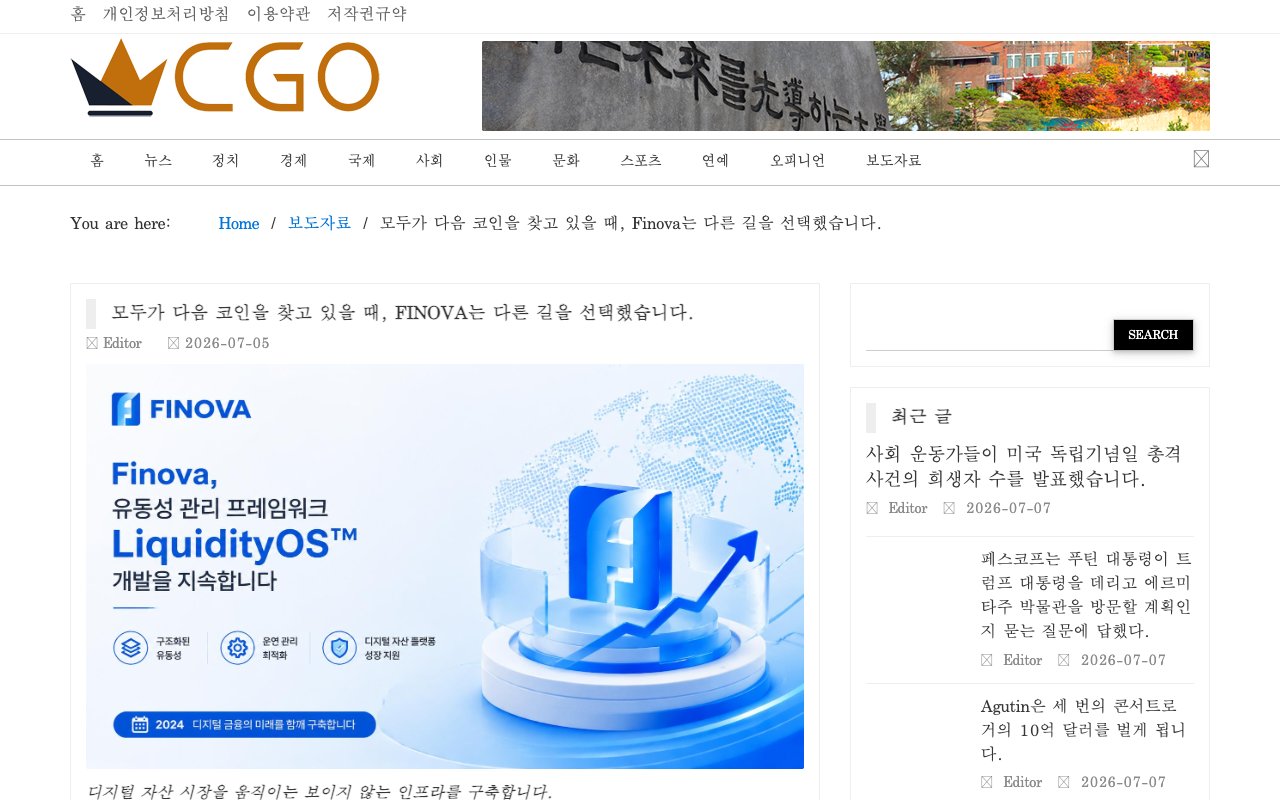The width and height of the screenshot is (1280, 800).
Task: Select 사회 menu item
Action: pos(430,160)
